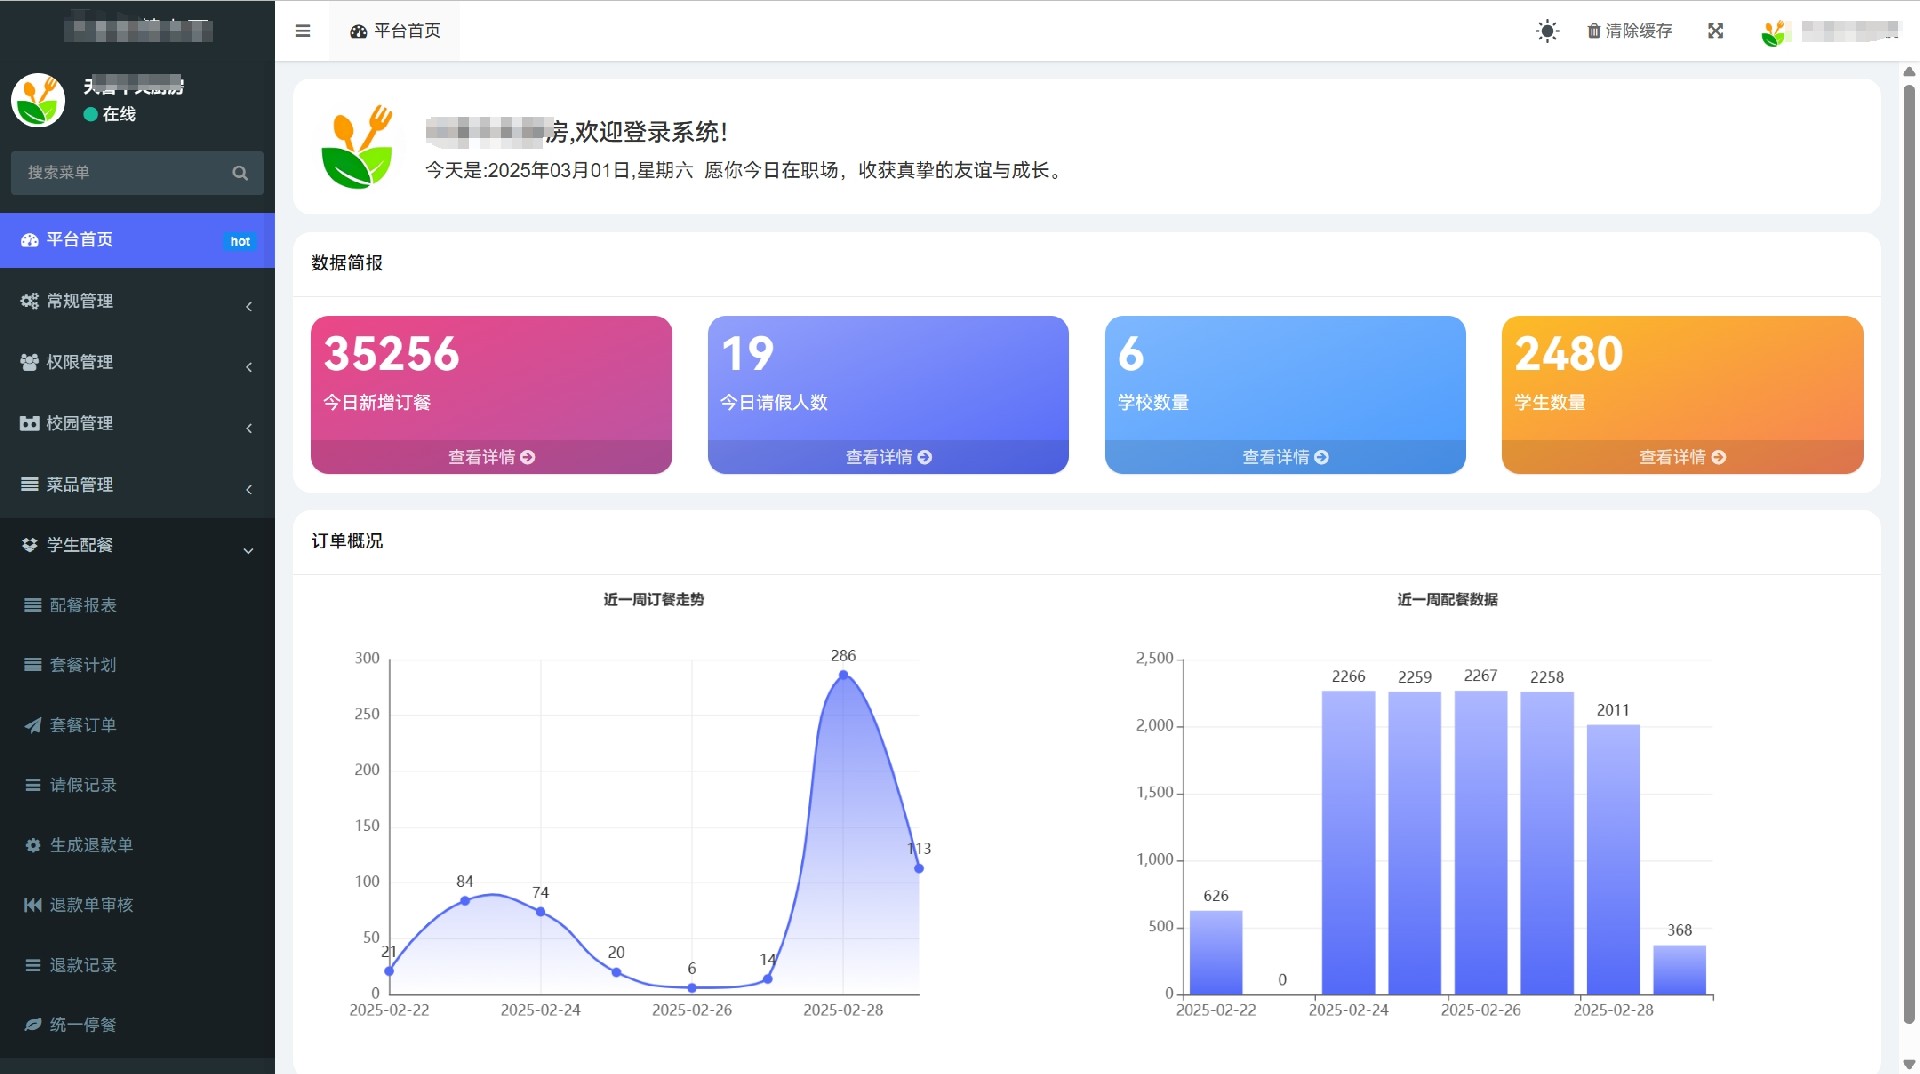Screen dimensions: 1920x1074
Task: Click the 626 bar for 2025-02-22
Action: coord(1216,952)
